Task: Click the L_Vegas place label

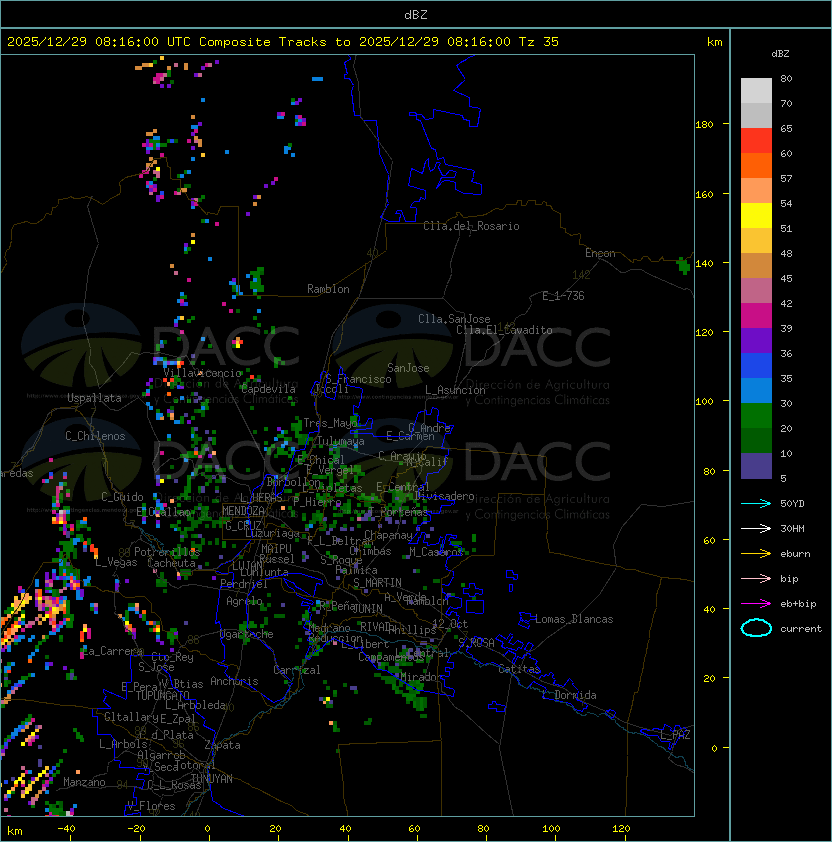Action: (116, 563)
